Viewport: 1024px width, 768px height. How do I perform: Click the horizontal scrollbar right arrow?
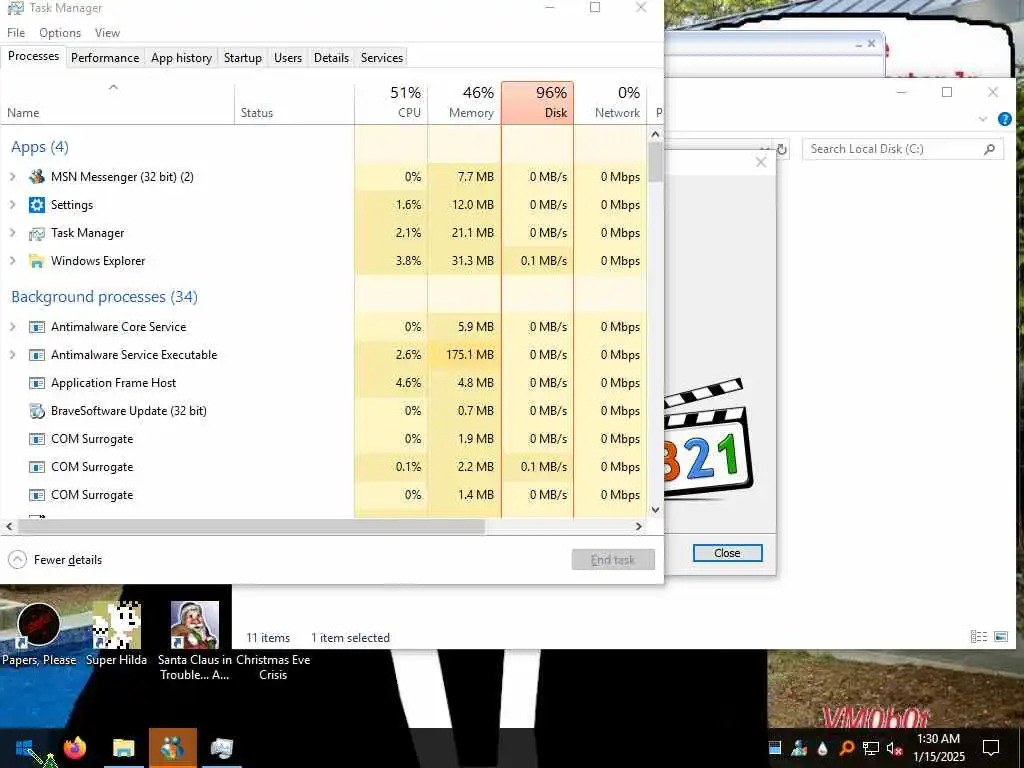pos(639,526)
